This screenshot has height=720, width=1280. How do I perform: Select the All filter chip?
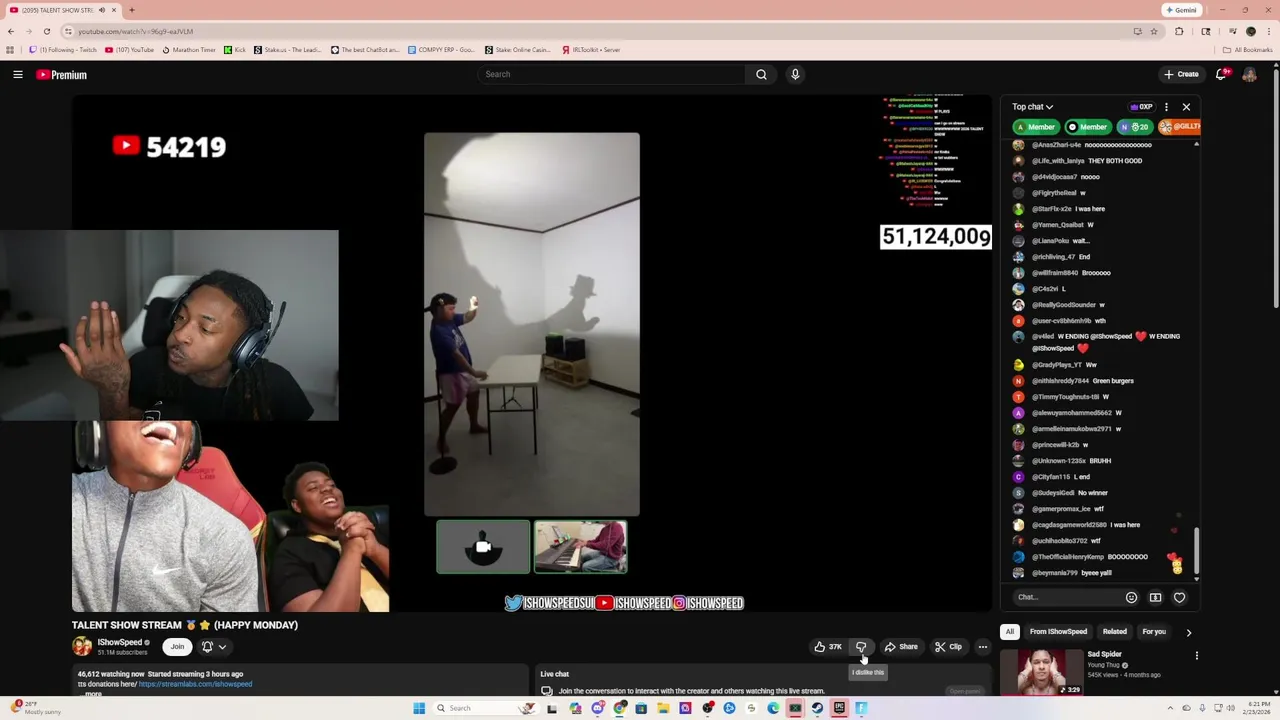pyautogui.click(x=1010, y=632)
